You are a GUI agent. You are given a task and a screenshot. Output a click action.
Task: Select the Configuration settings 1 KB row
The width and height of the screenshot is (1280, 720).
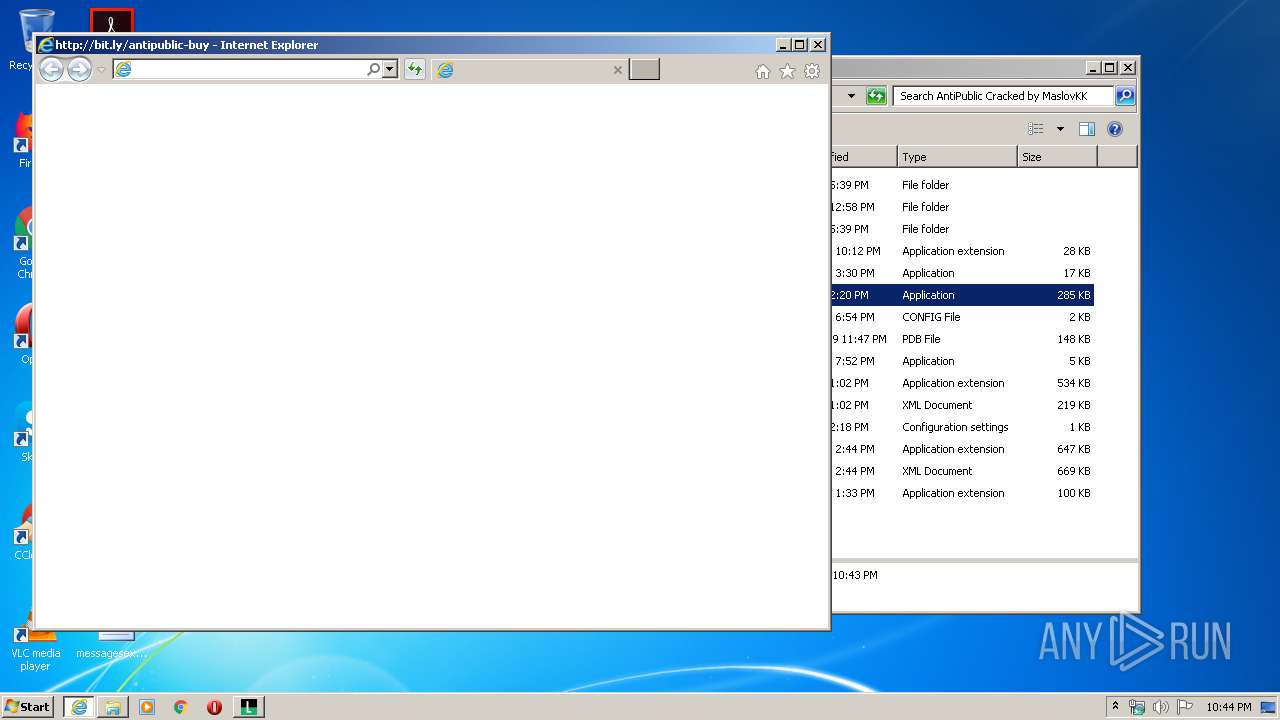click(962, 427)
